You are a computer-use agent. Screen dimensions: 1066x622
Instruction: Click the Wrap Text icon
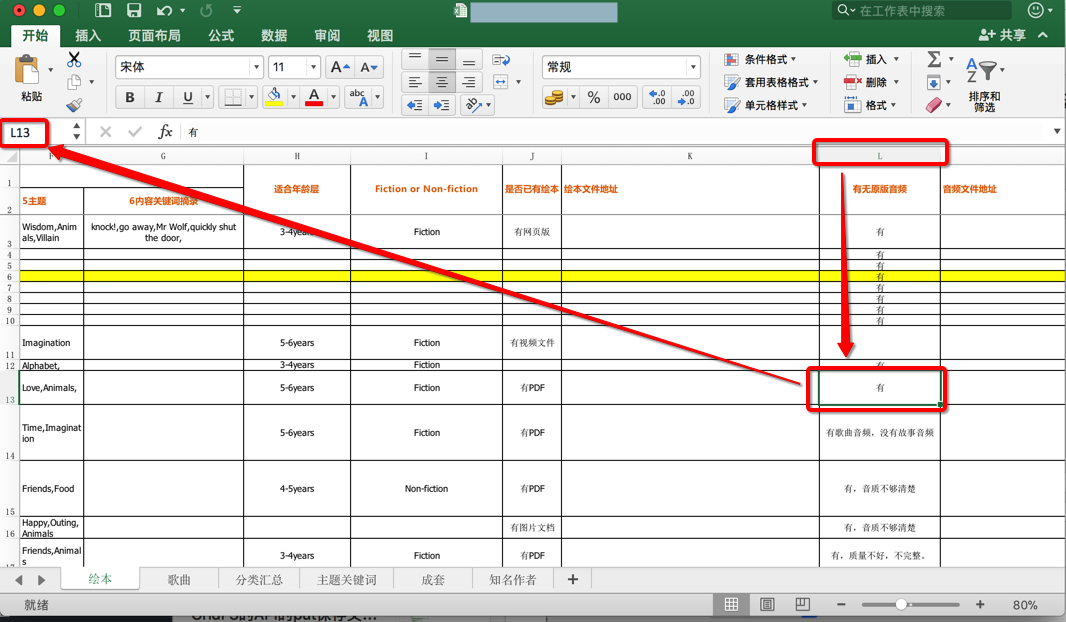pos(501,60)
